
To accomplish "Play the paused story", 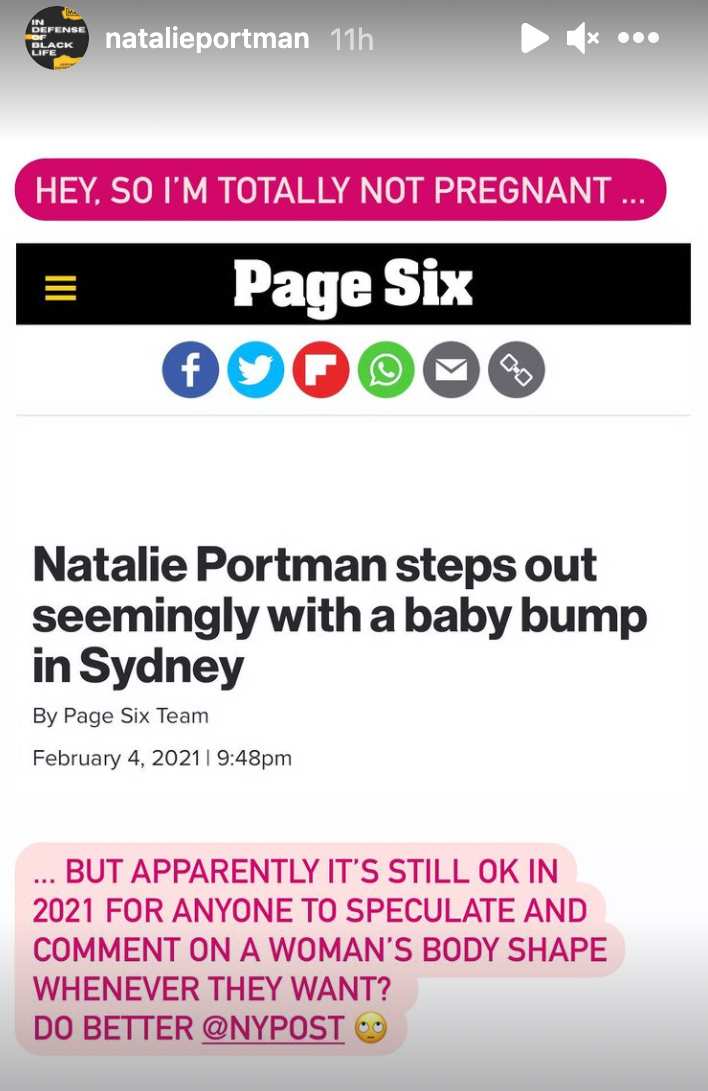I will coord(534,38).
